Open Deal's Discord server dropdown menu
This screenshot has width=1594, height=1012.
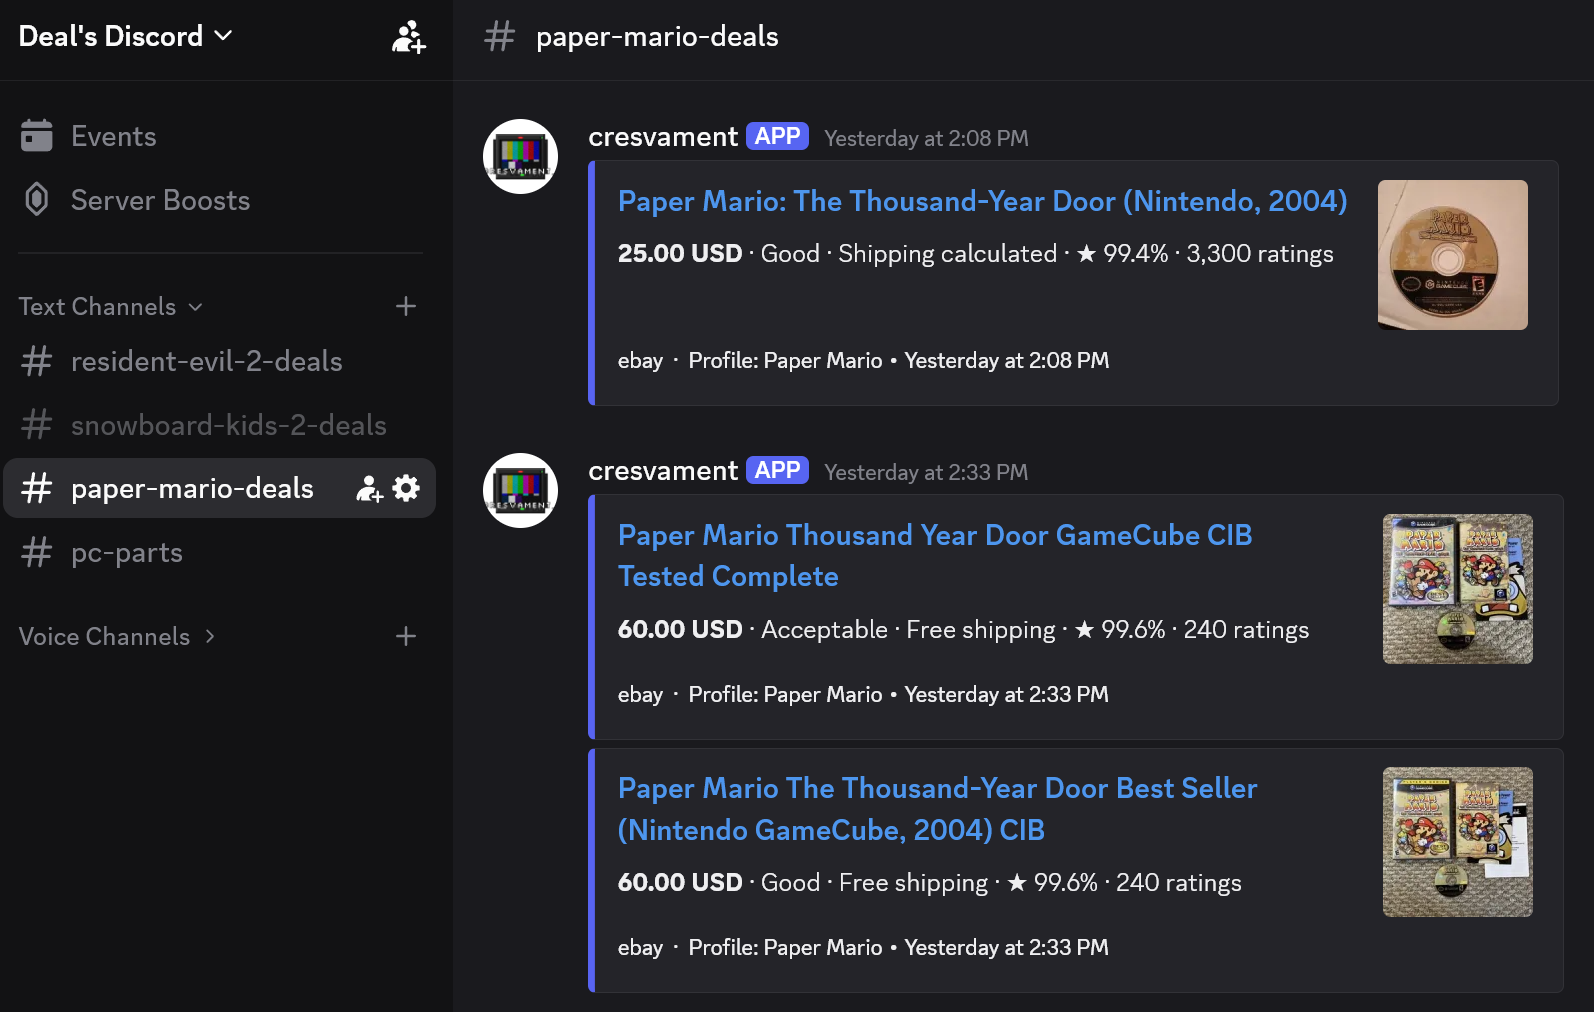coord(126,36)
